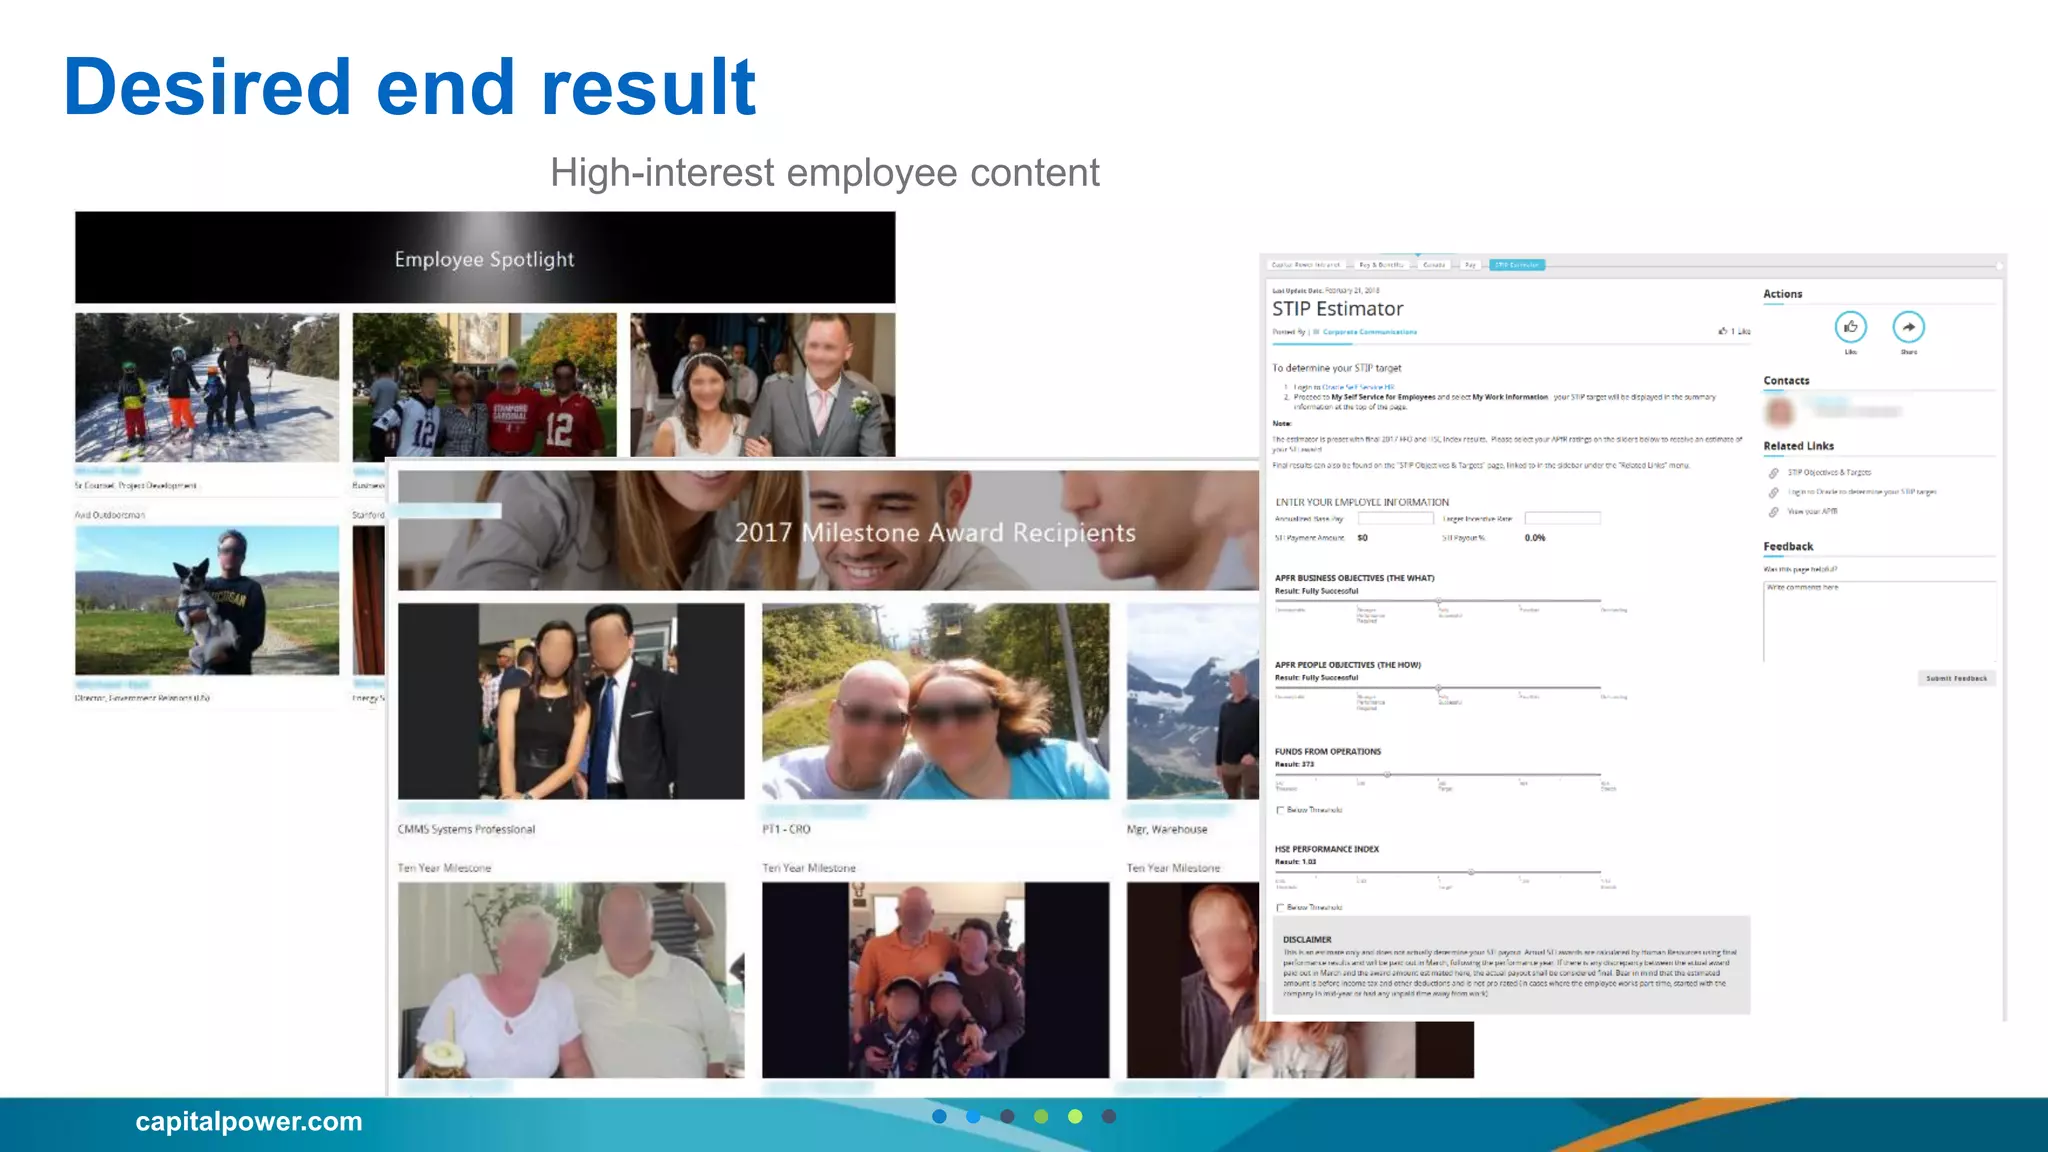Image resolution: width=2048 pixels, height=1152 pixels.
Task: Open the Pay & Benefits breadcrumb tab
Action: (1382, 265)
